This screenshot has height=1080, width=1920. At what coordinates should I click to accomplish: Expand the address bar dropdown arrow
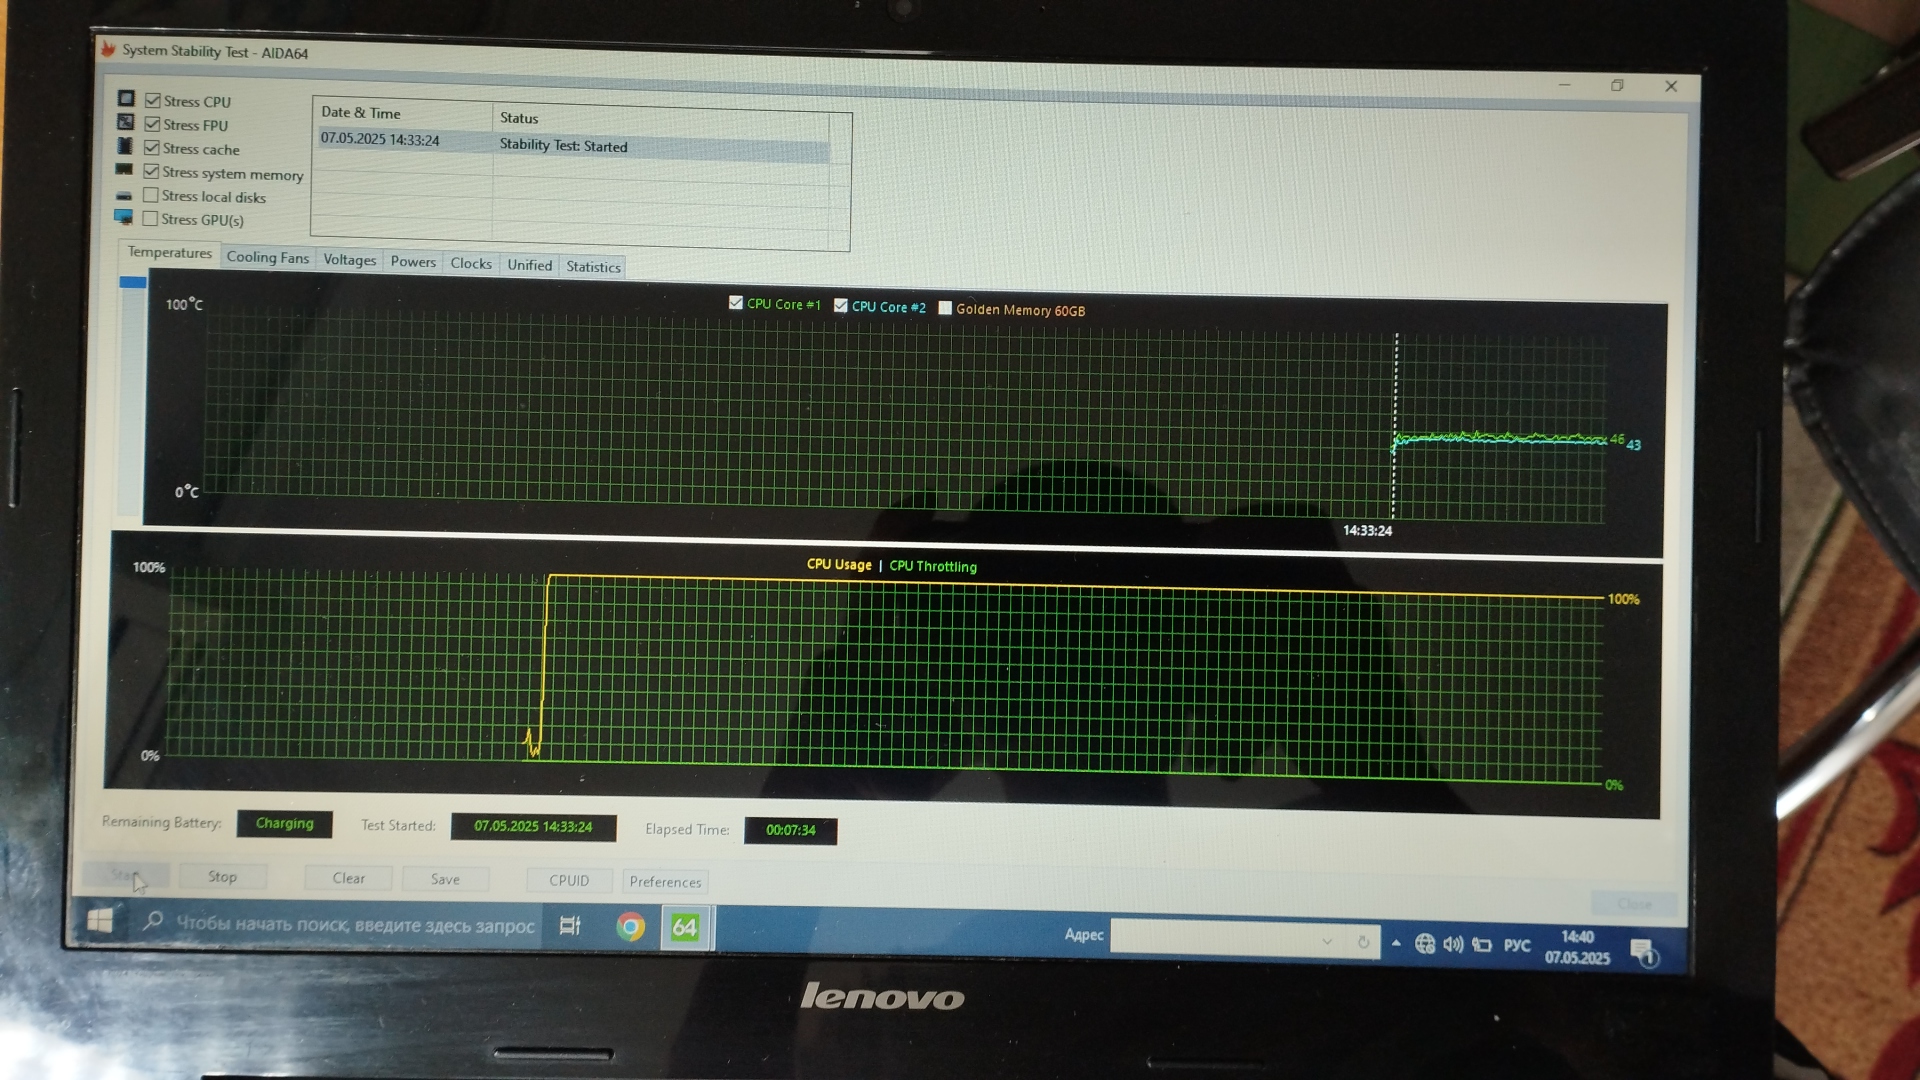1327,941
